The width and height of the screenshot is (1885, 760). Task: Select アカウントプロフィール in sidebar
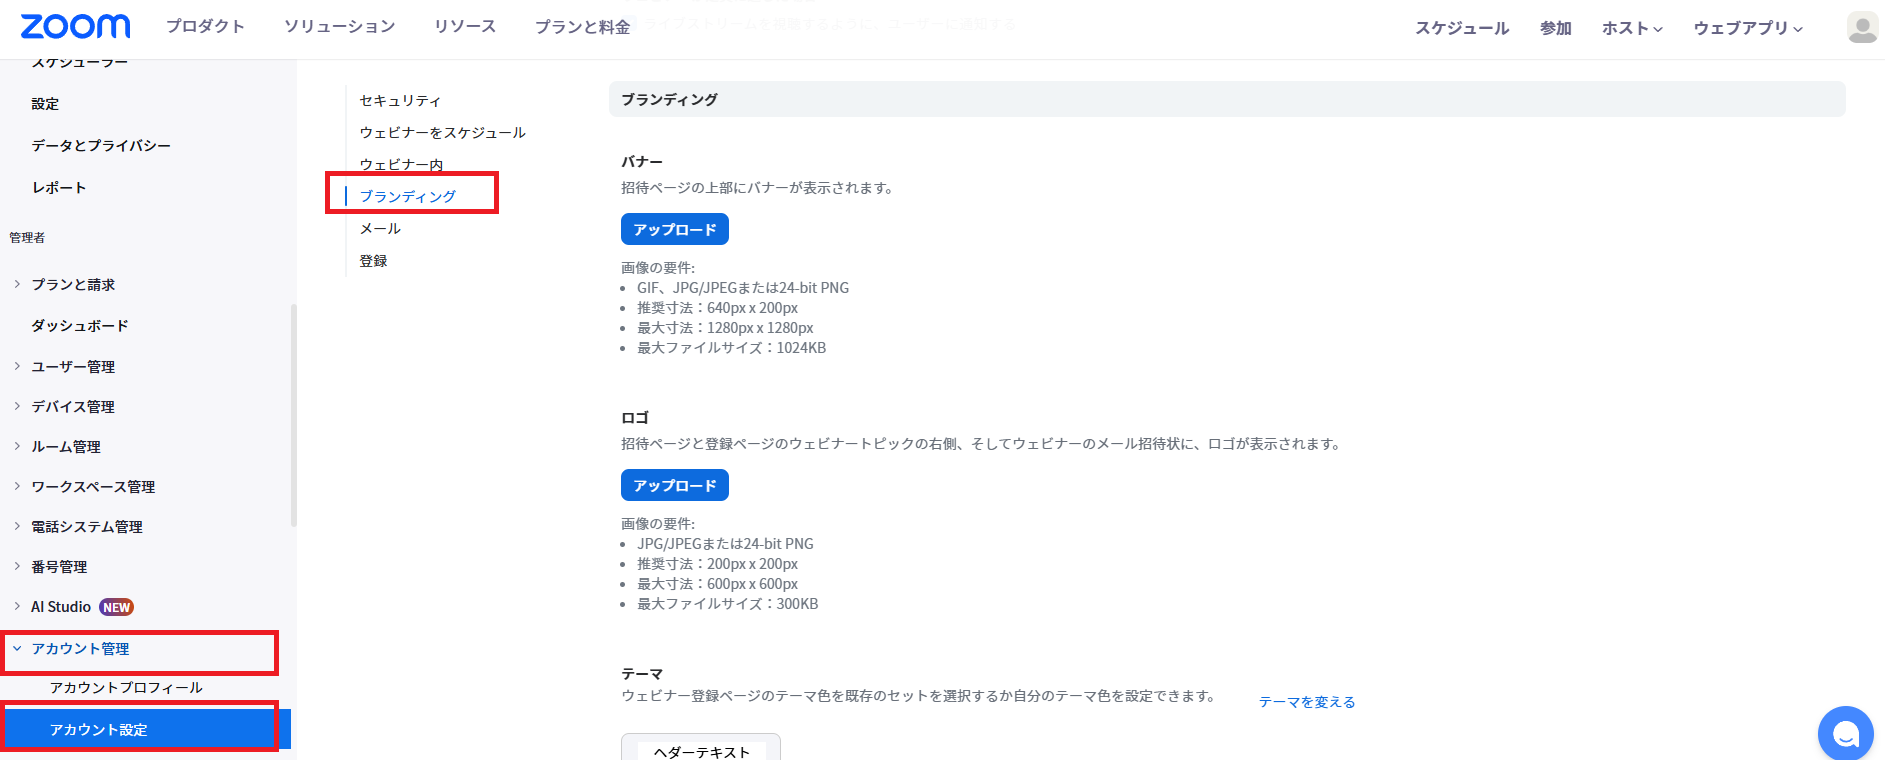point(126,688)
